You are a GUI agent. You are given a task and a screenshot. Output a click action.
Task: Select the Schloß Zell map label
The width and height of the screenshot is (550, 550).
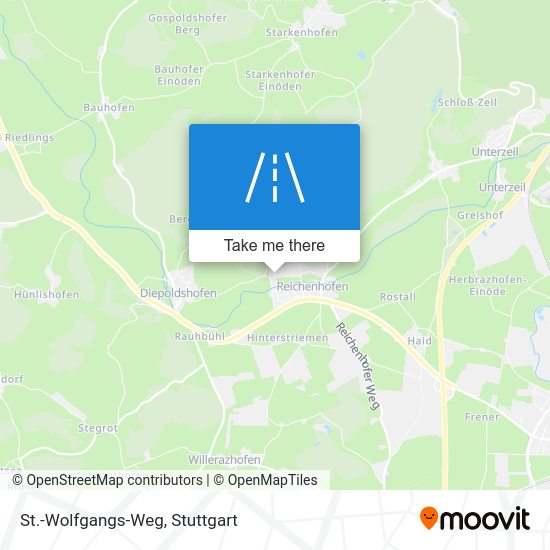click(x=467, y=102)
